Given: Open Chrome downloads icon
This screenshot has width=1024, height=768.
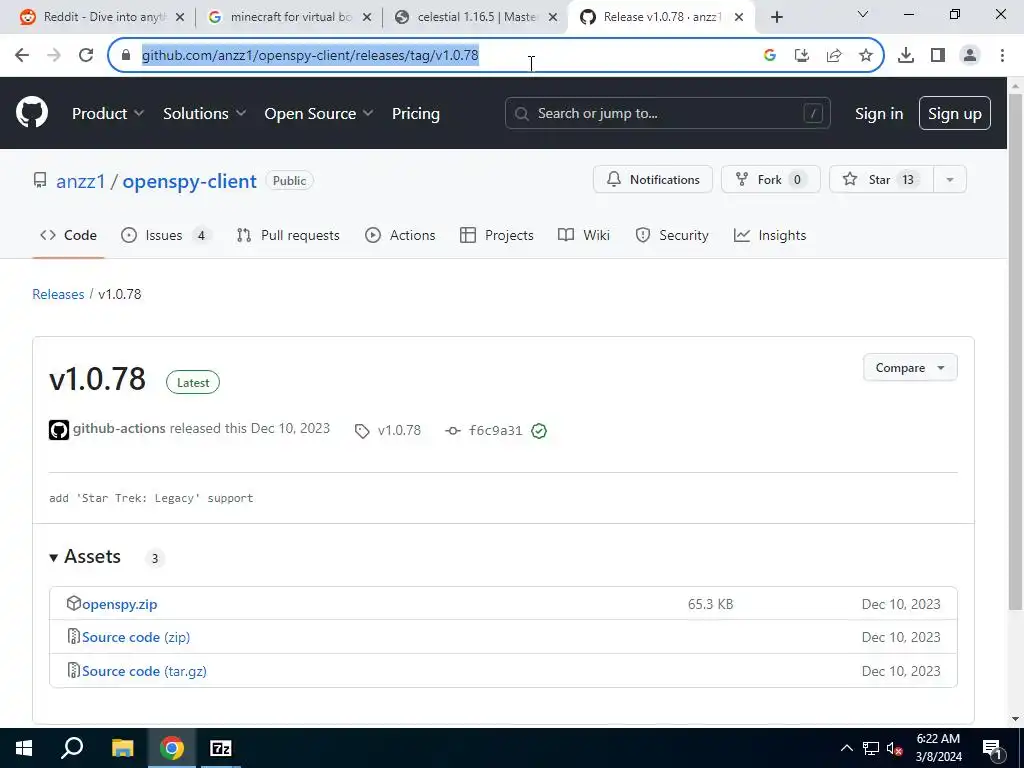Looking at the screenshot, I should point(906,56).
